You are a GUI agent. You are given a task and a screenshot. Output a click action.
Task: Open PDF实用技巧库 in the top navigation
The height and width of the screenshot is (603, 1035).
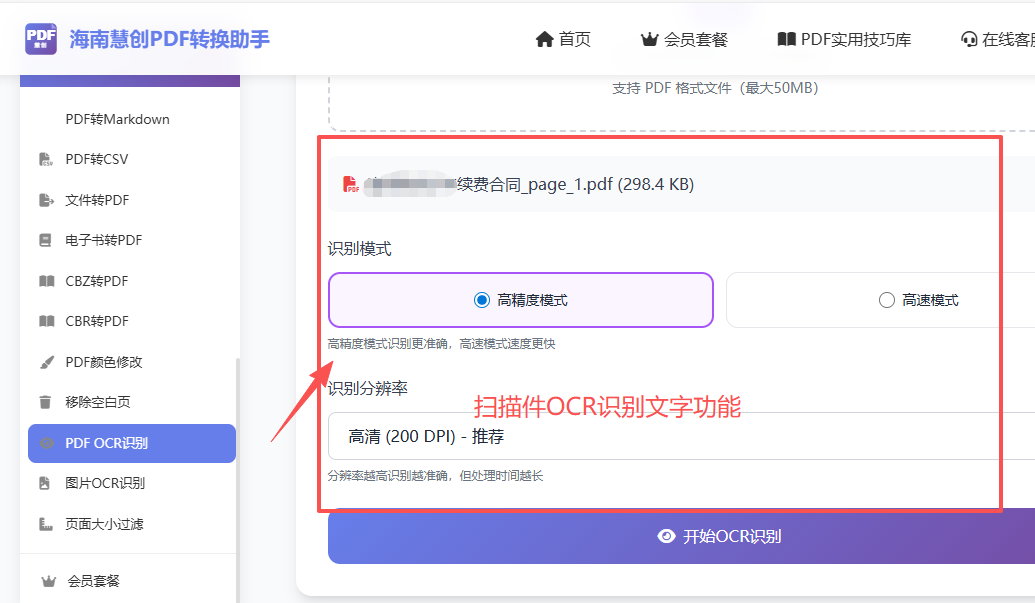844,40
